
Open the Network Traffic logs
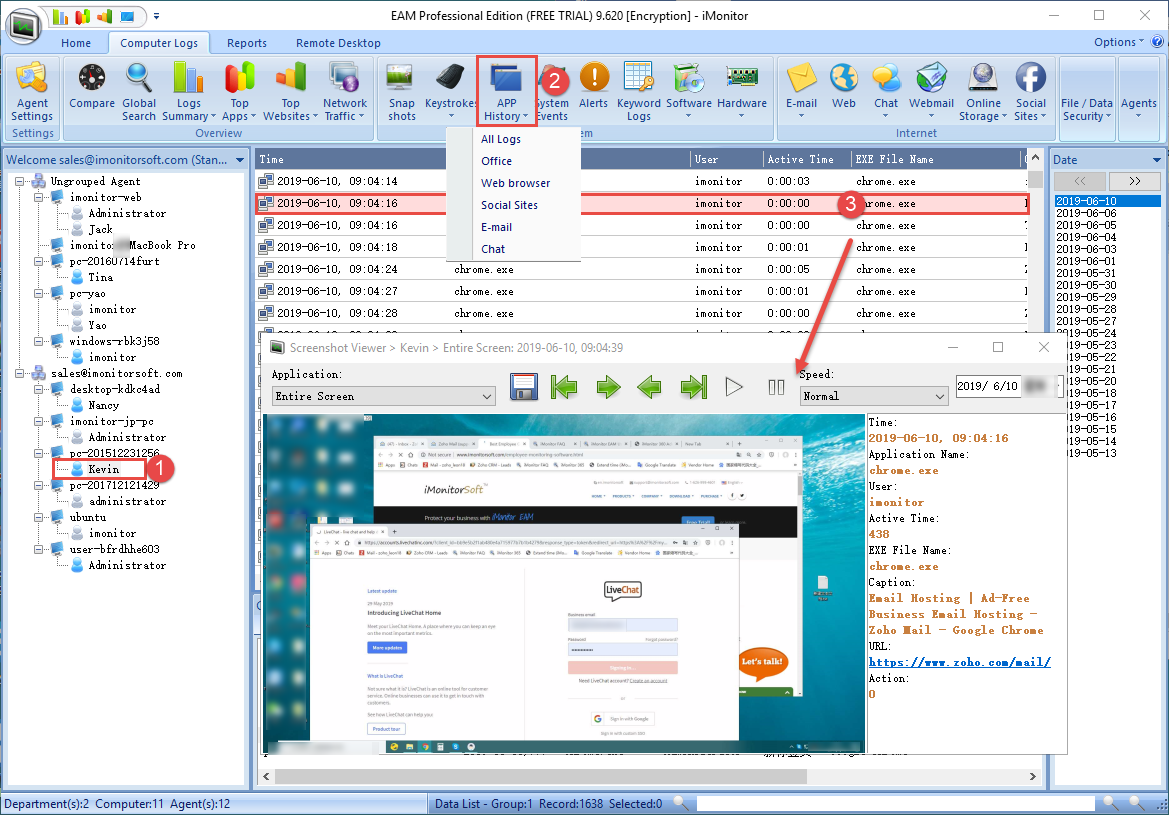point(344,92)
